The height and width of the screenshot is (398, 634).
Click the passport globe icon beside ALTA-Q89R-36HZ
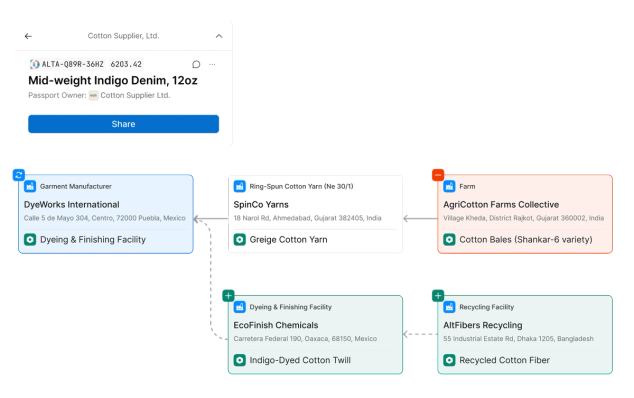click(35, 64)
